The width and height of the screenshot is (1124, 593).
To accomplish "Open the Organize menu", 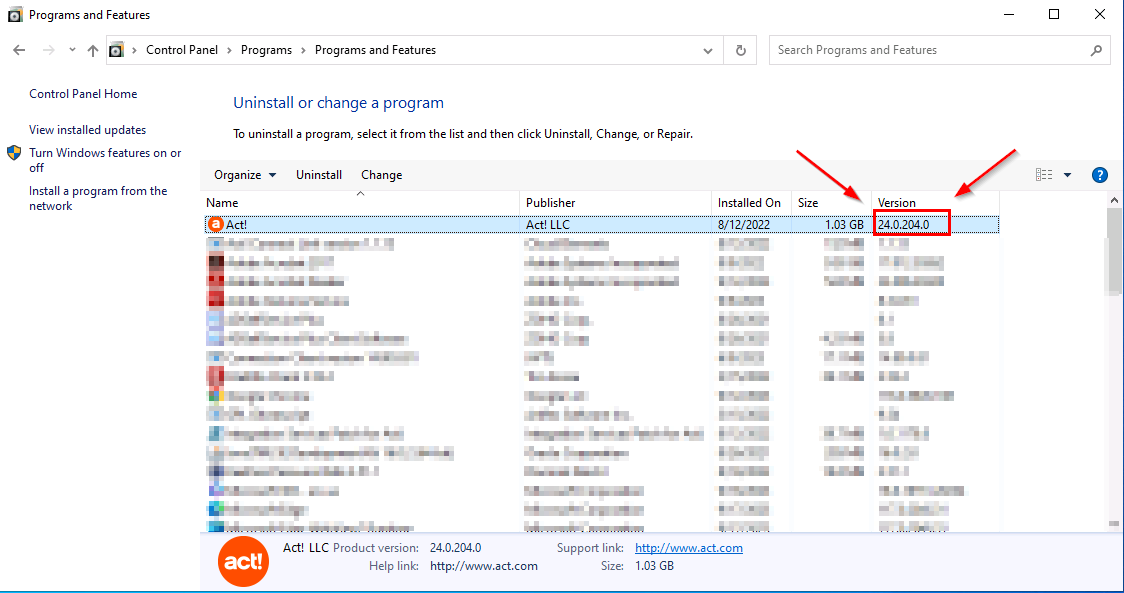I will [x=245, y=175].
